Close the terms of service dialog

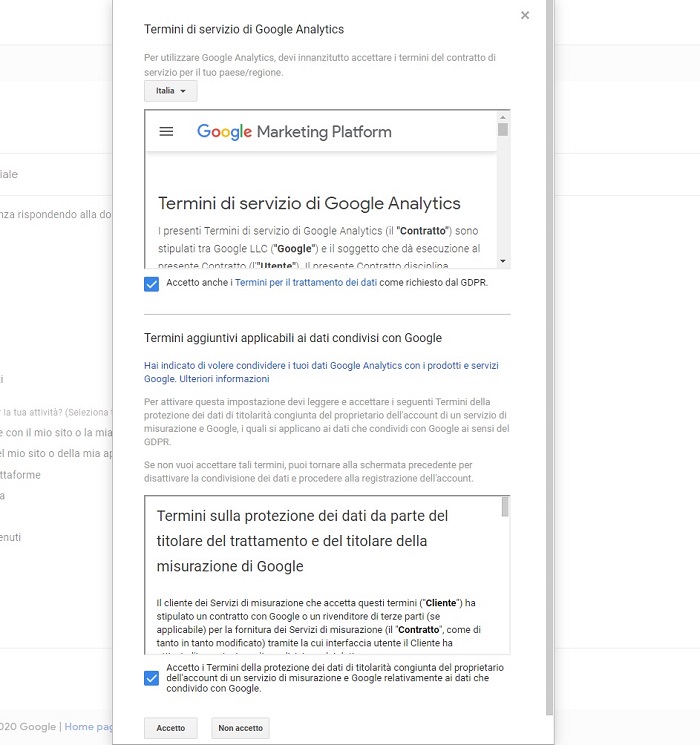click(525, 15)
